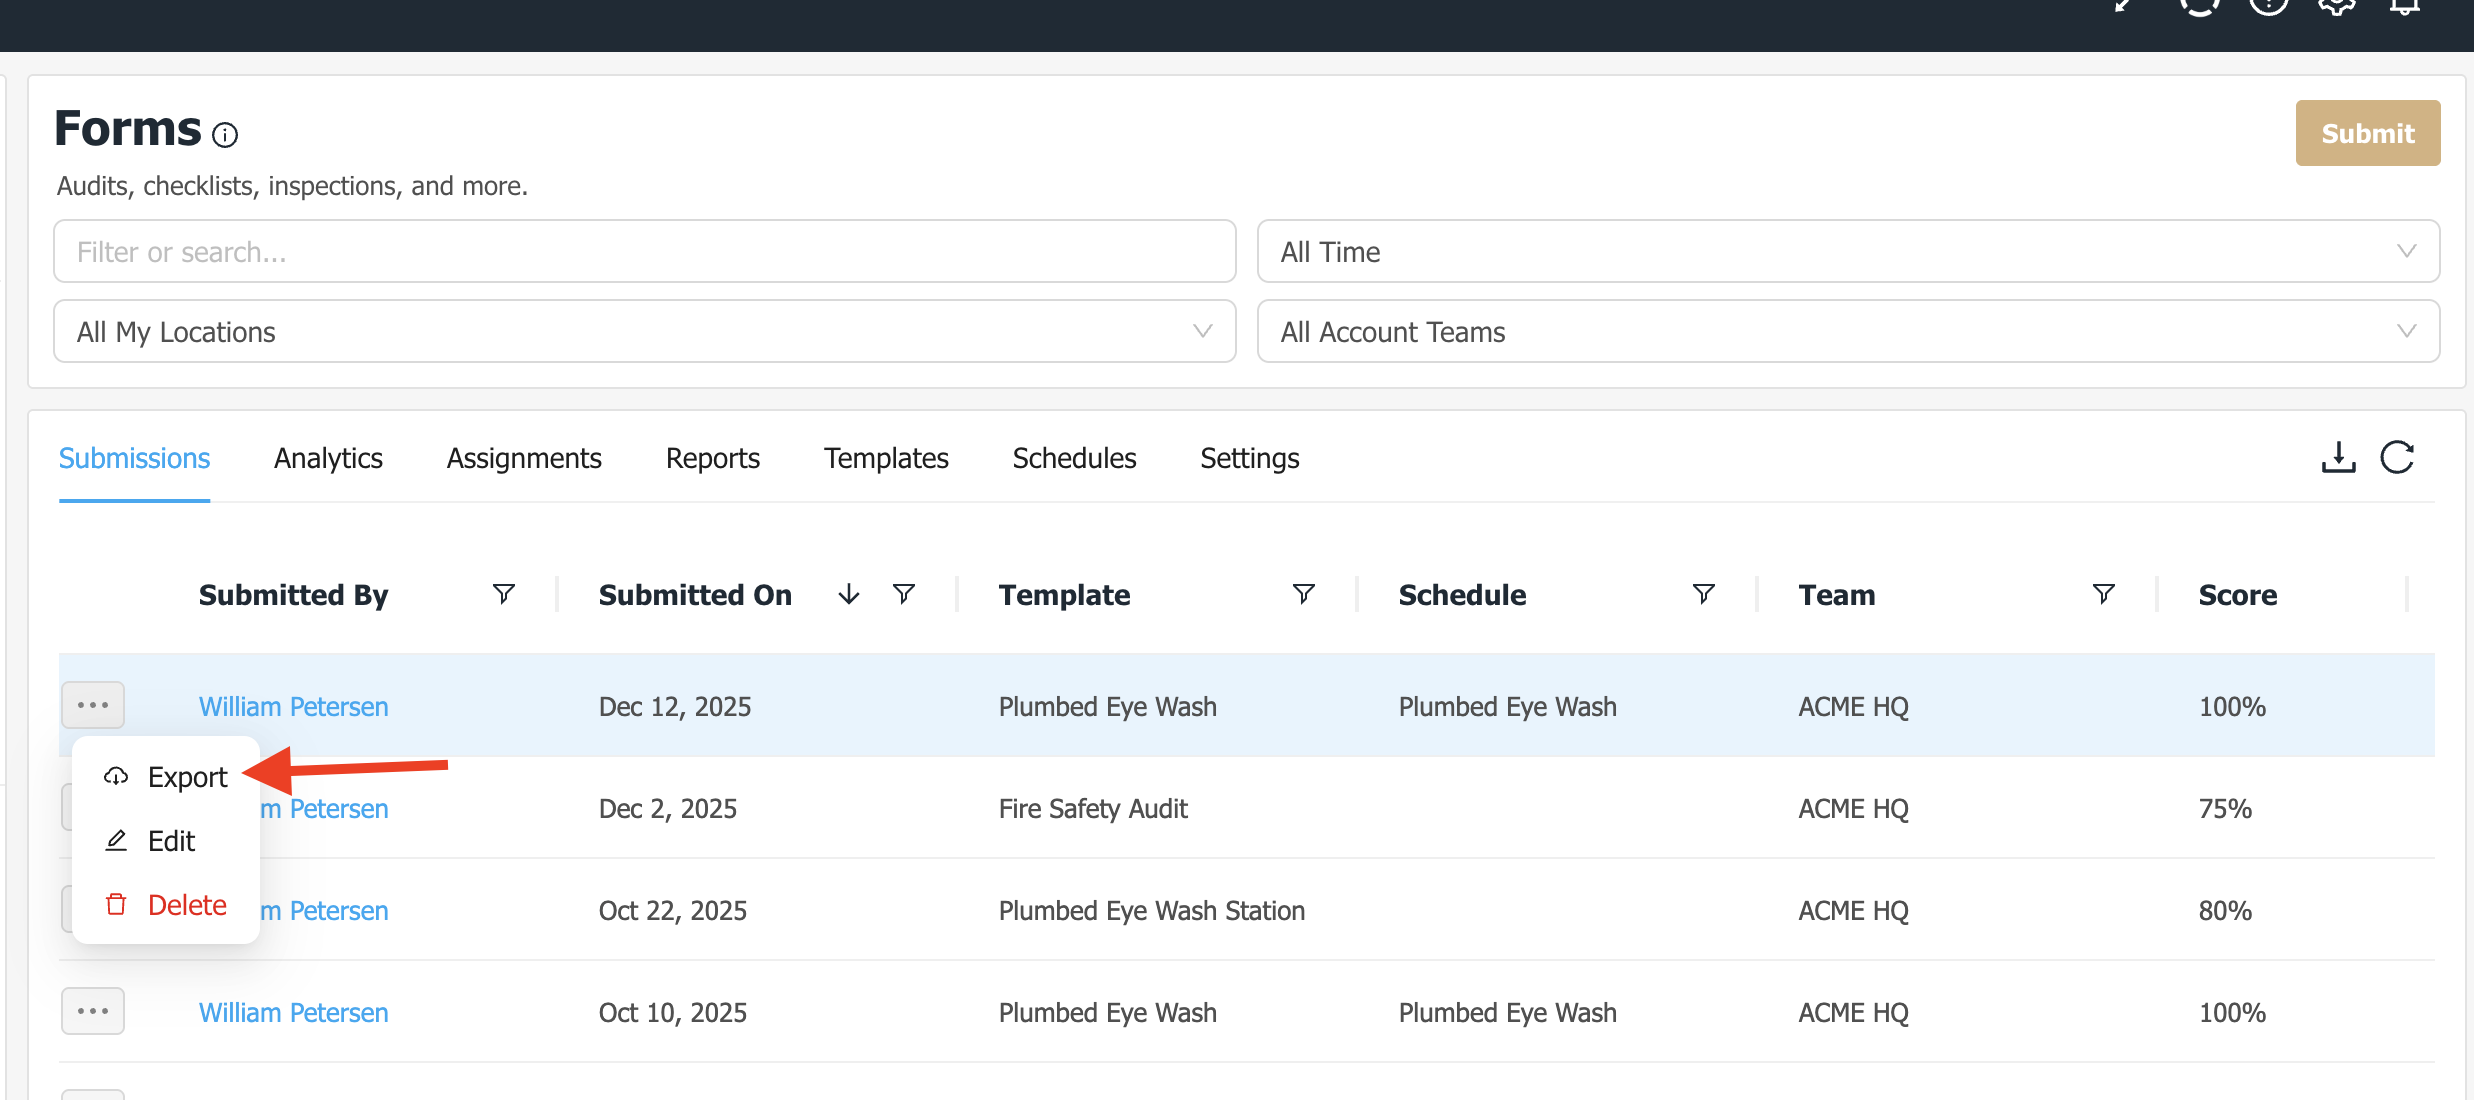
Task: Open the Schedule column filter icon
Action: 1703,594
